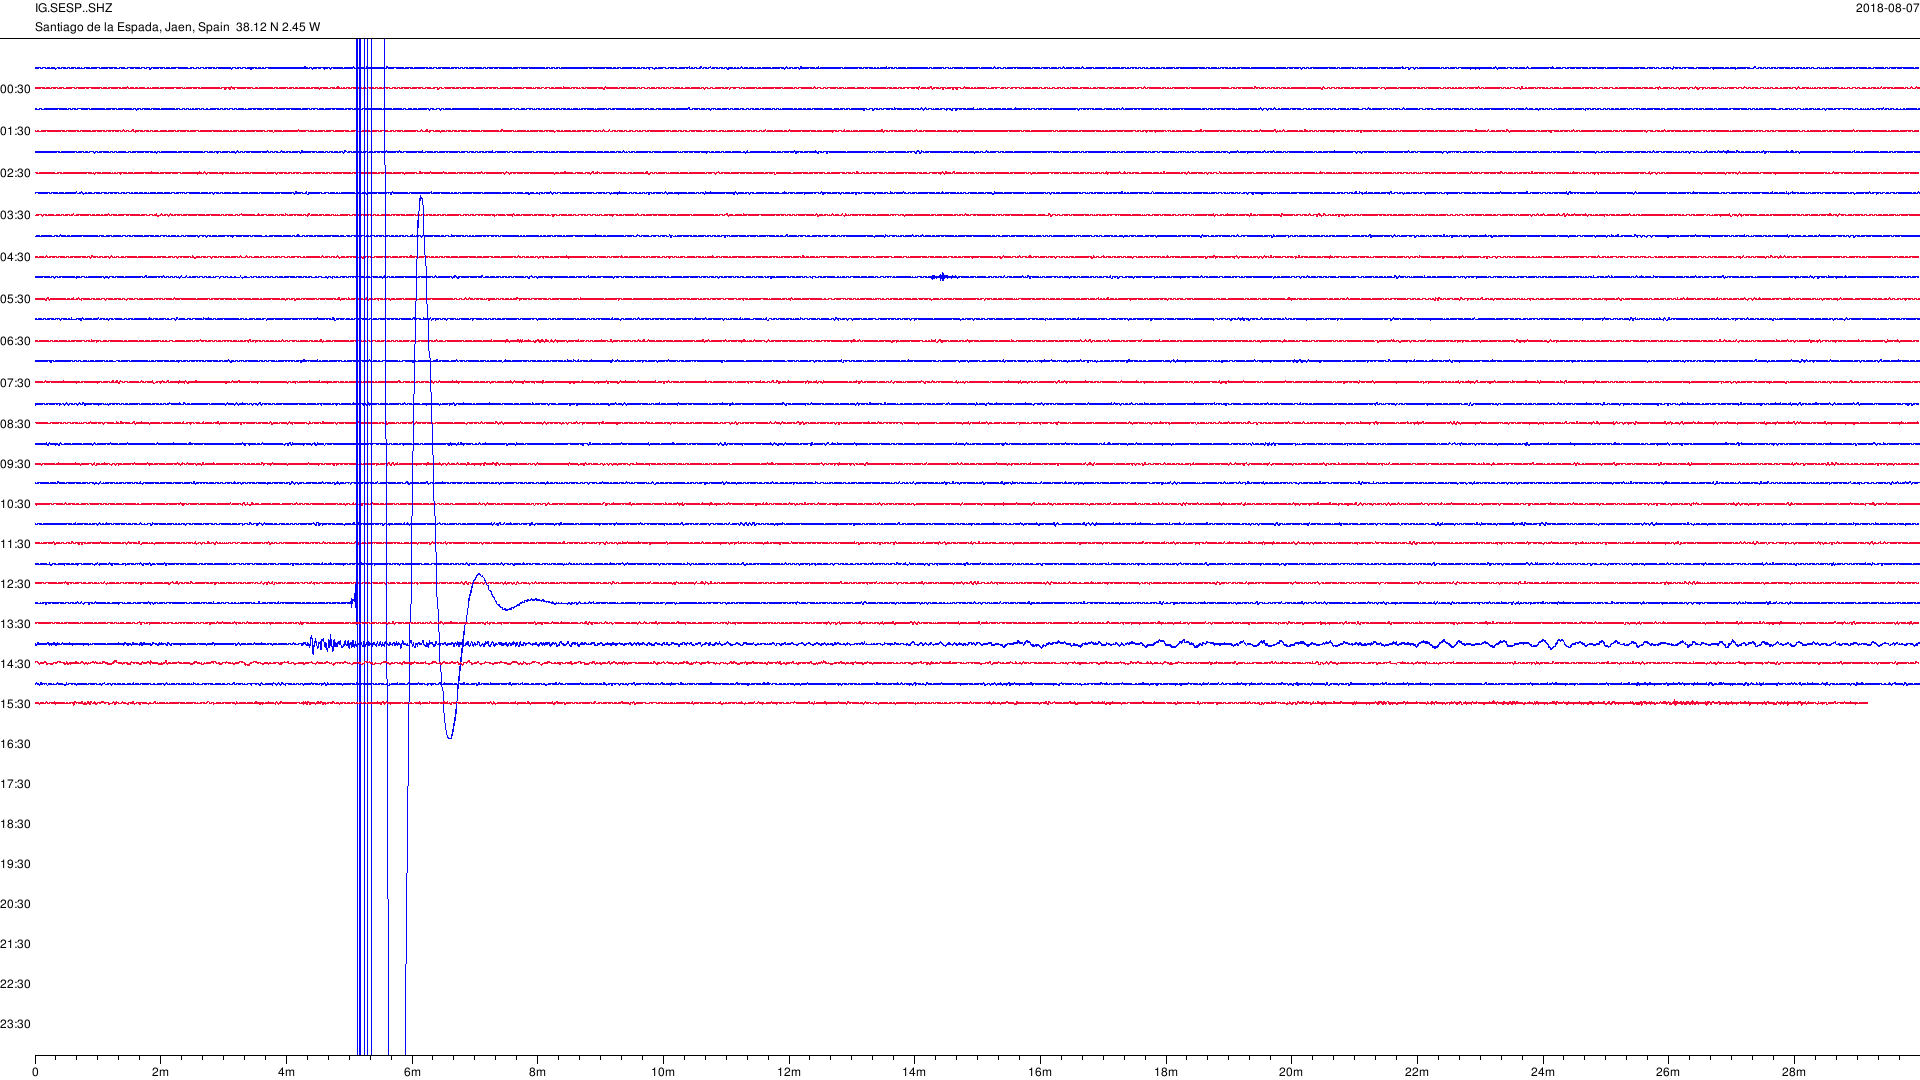This screenshot has height=1080, width=1920.
Task: Click the 20m axis label
Action: [1291, 1072]
